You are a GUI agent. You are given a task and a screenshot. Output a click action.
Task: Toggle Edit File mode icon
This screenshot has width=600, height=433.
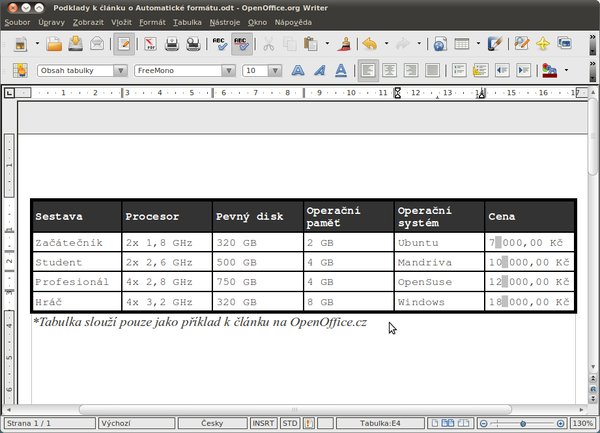(x=124, y=44)
